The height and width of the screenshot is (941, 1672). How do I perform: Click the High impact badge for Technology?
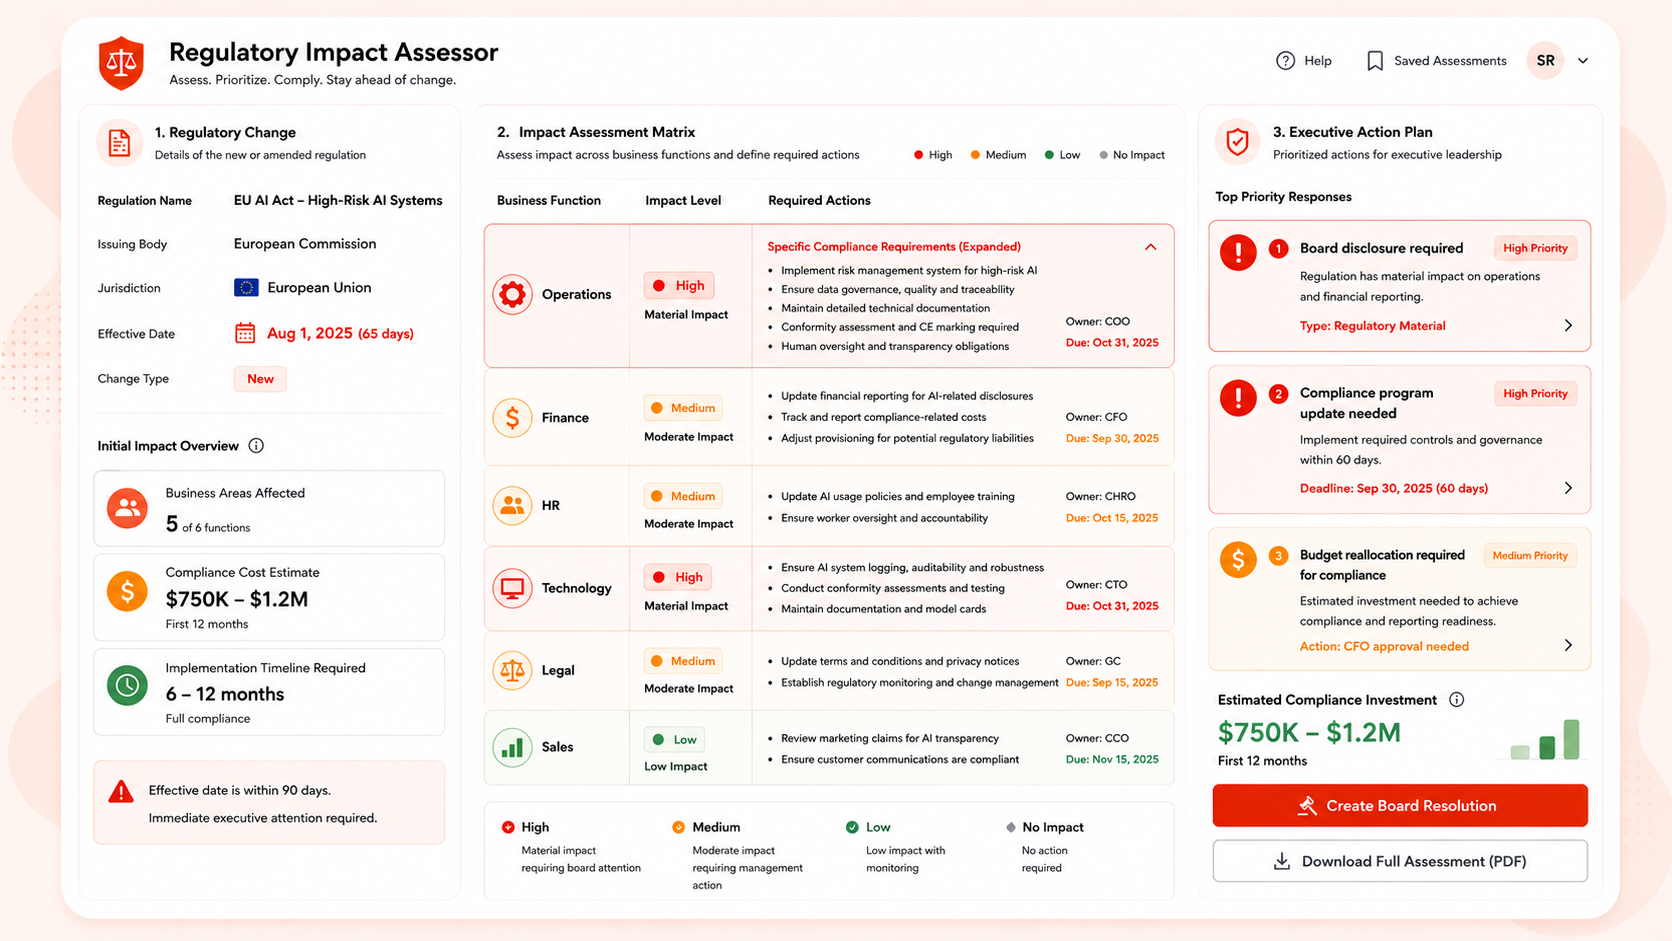point(678,577)
